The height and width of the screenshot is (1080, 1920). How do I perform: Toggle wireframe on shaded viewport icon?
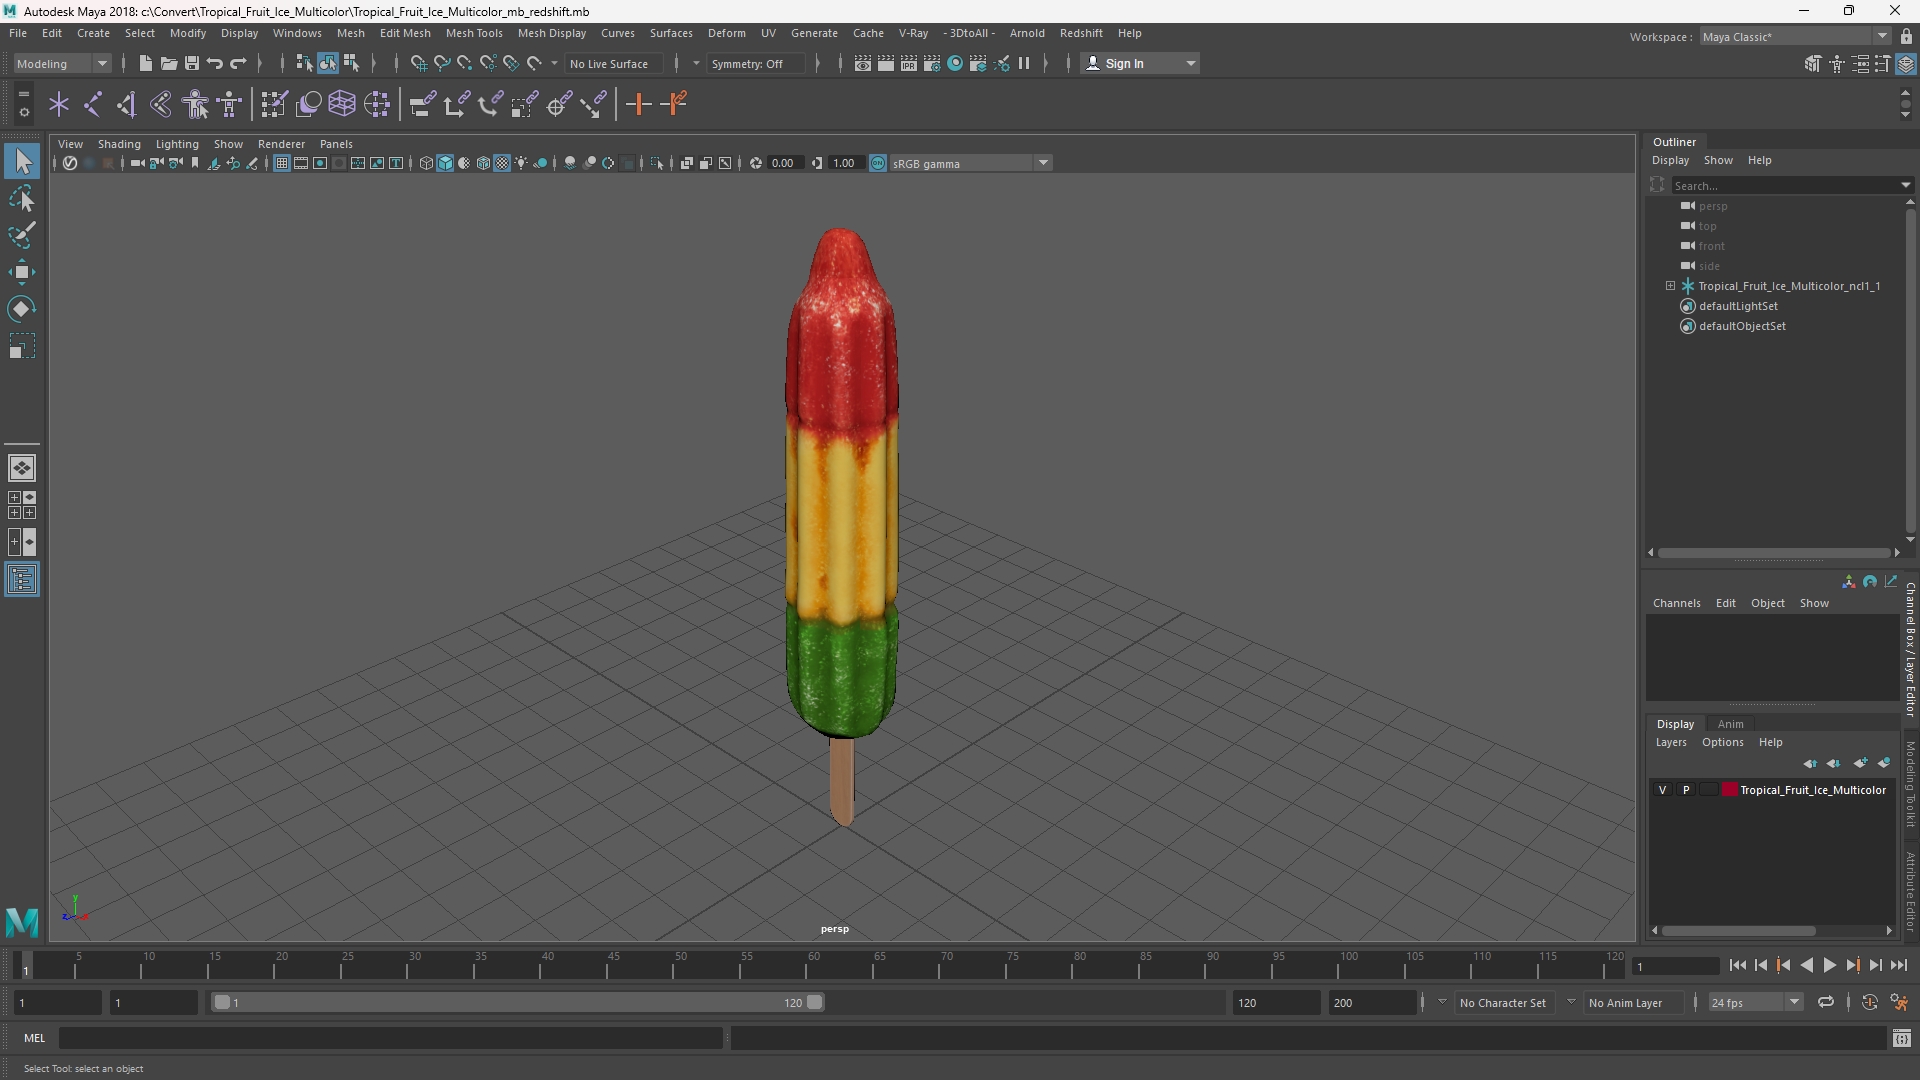click(483, 163)
